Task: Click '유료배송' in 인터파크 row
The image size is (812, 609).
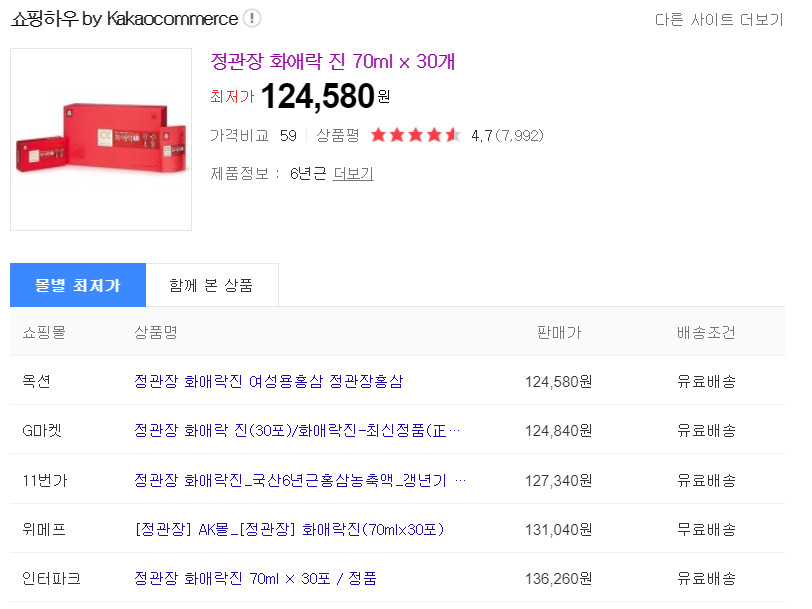Action: click(x=706, y=579)
